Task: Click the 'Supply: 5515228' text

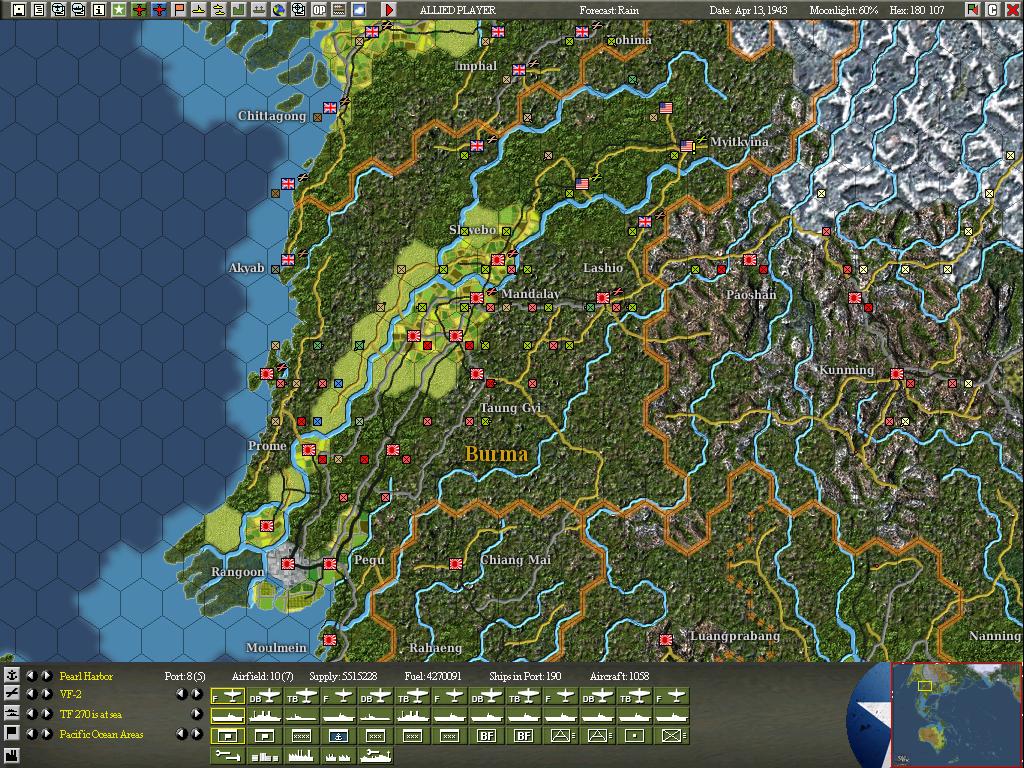Action: coord(343,676)
